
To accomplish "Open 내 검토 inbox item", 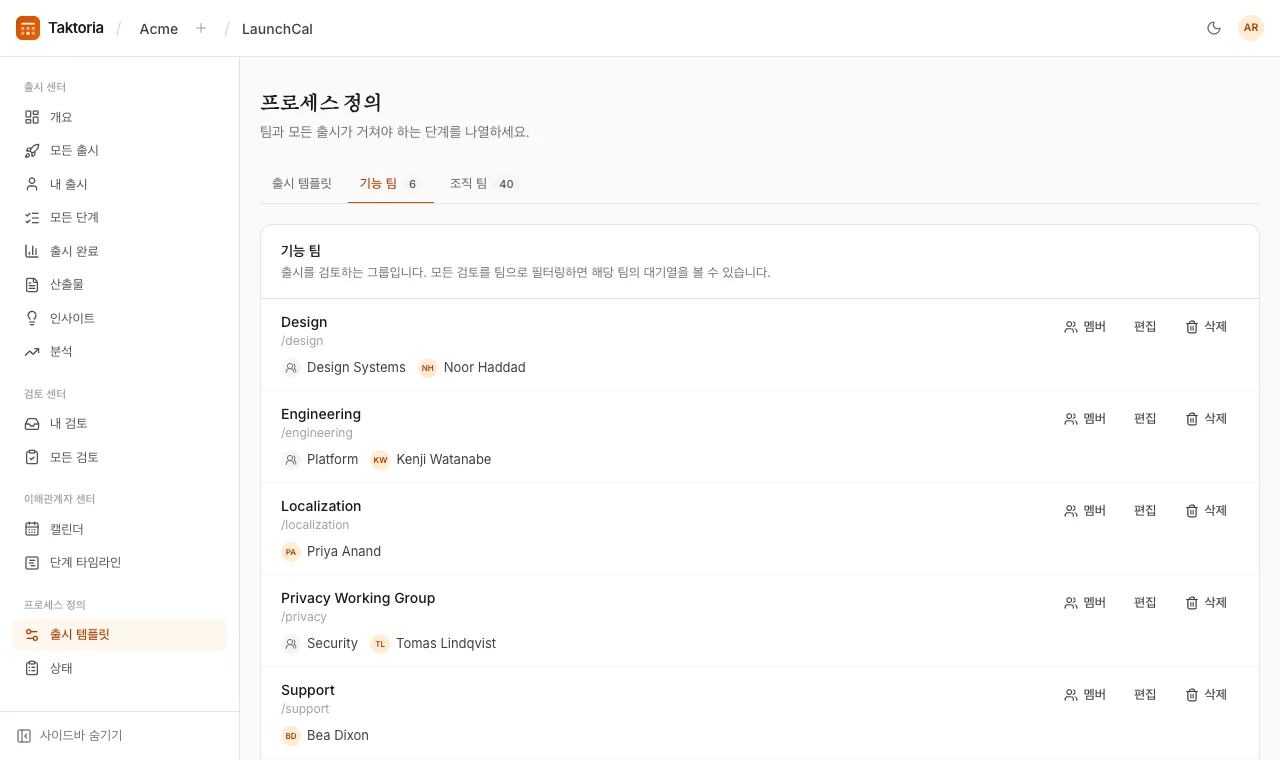I will (x=119, y=423).
